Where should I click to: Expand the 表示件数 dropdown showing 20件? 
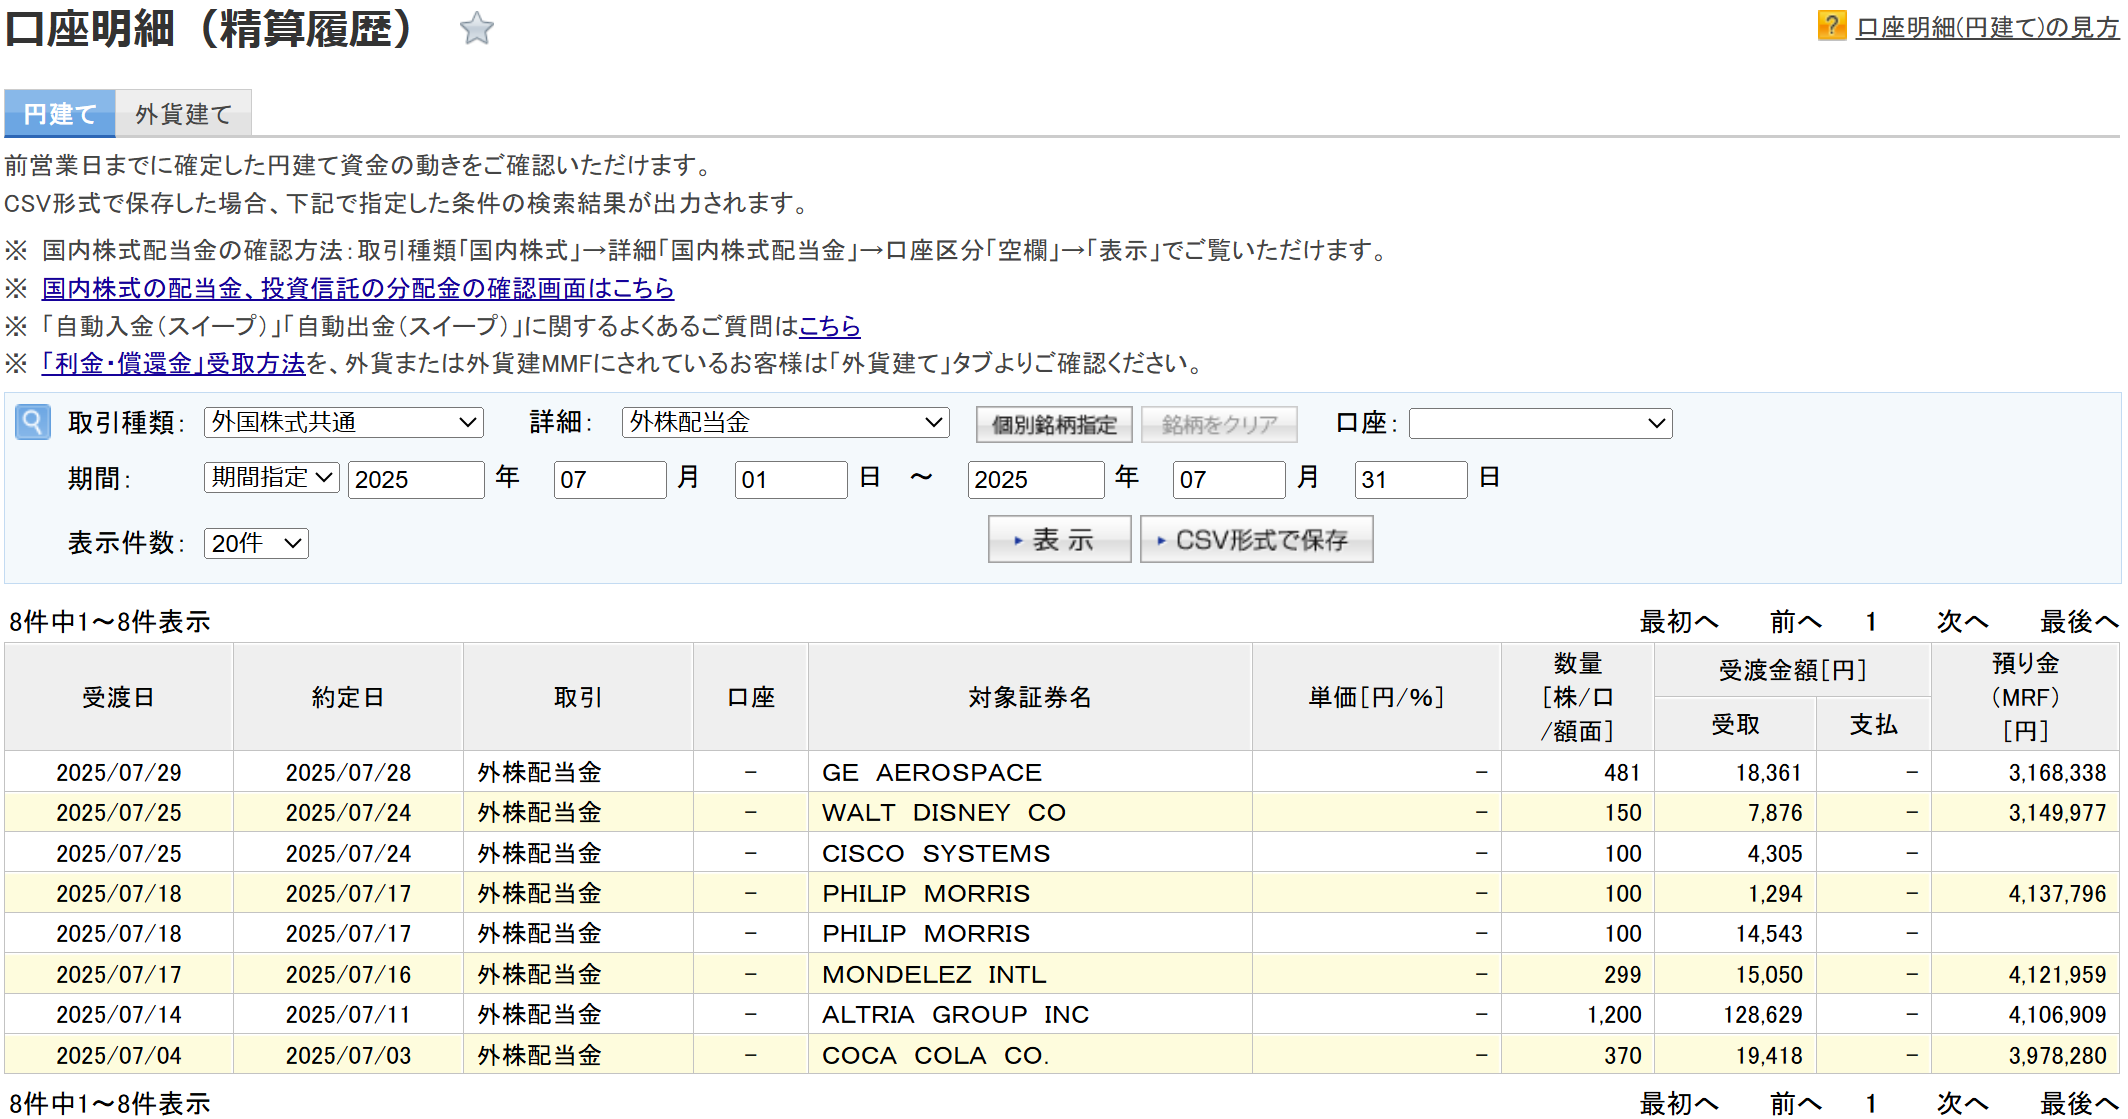point(256,543)
